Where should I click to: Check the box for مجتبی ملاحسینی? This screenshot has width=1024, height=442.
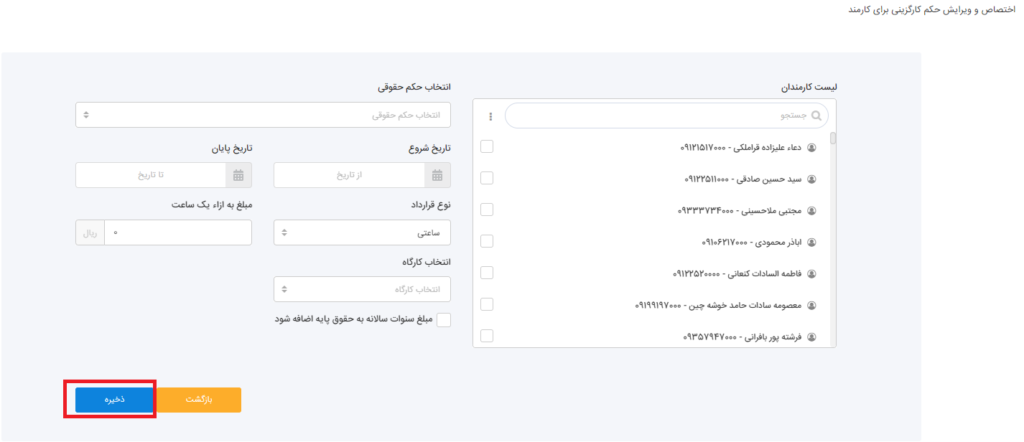coord(487,210)
